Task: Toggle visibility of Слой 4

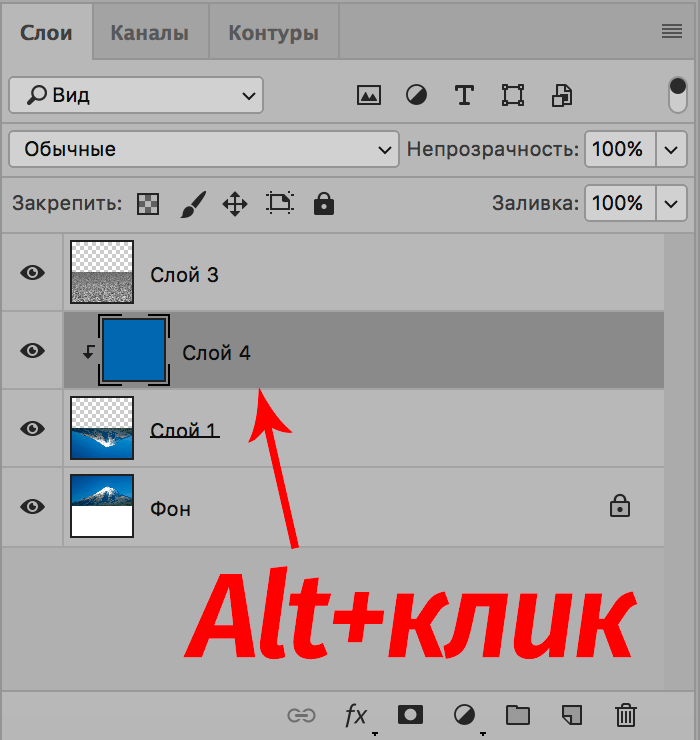Action: pos(33,350)
